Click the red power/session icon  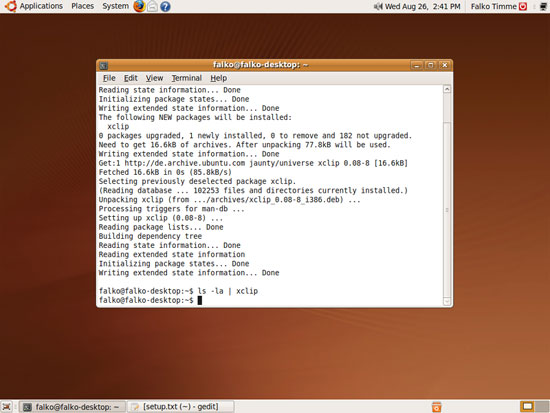523,6
